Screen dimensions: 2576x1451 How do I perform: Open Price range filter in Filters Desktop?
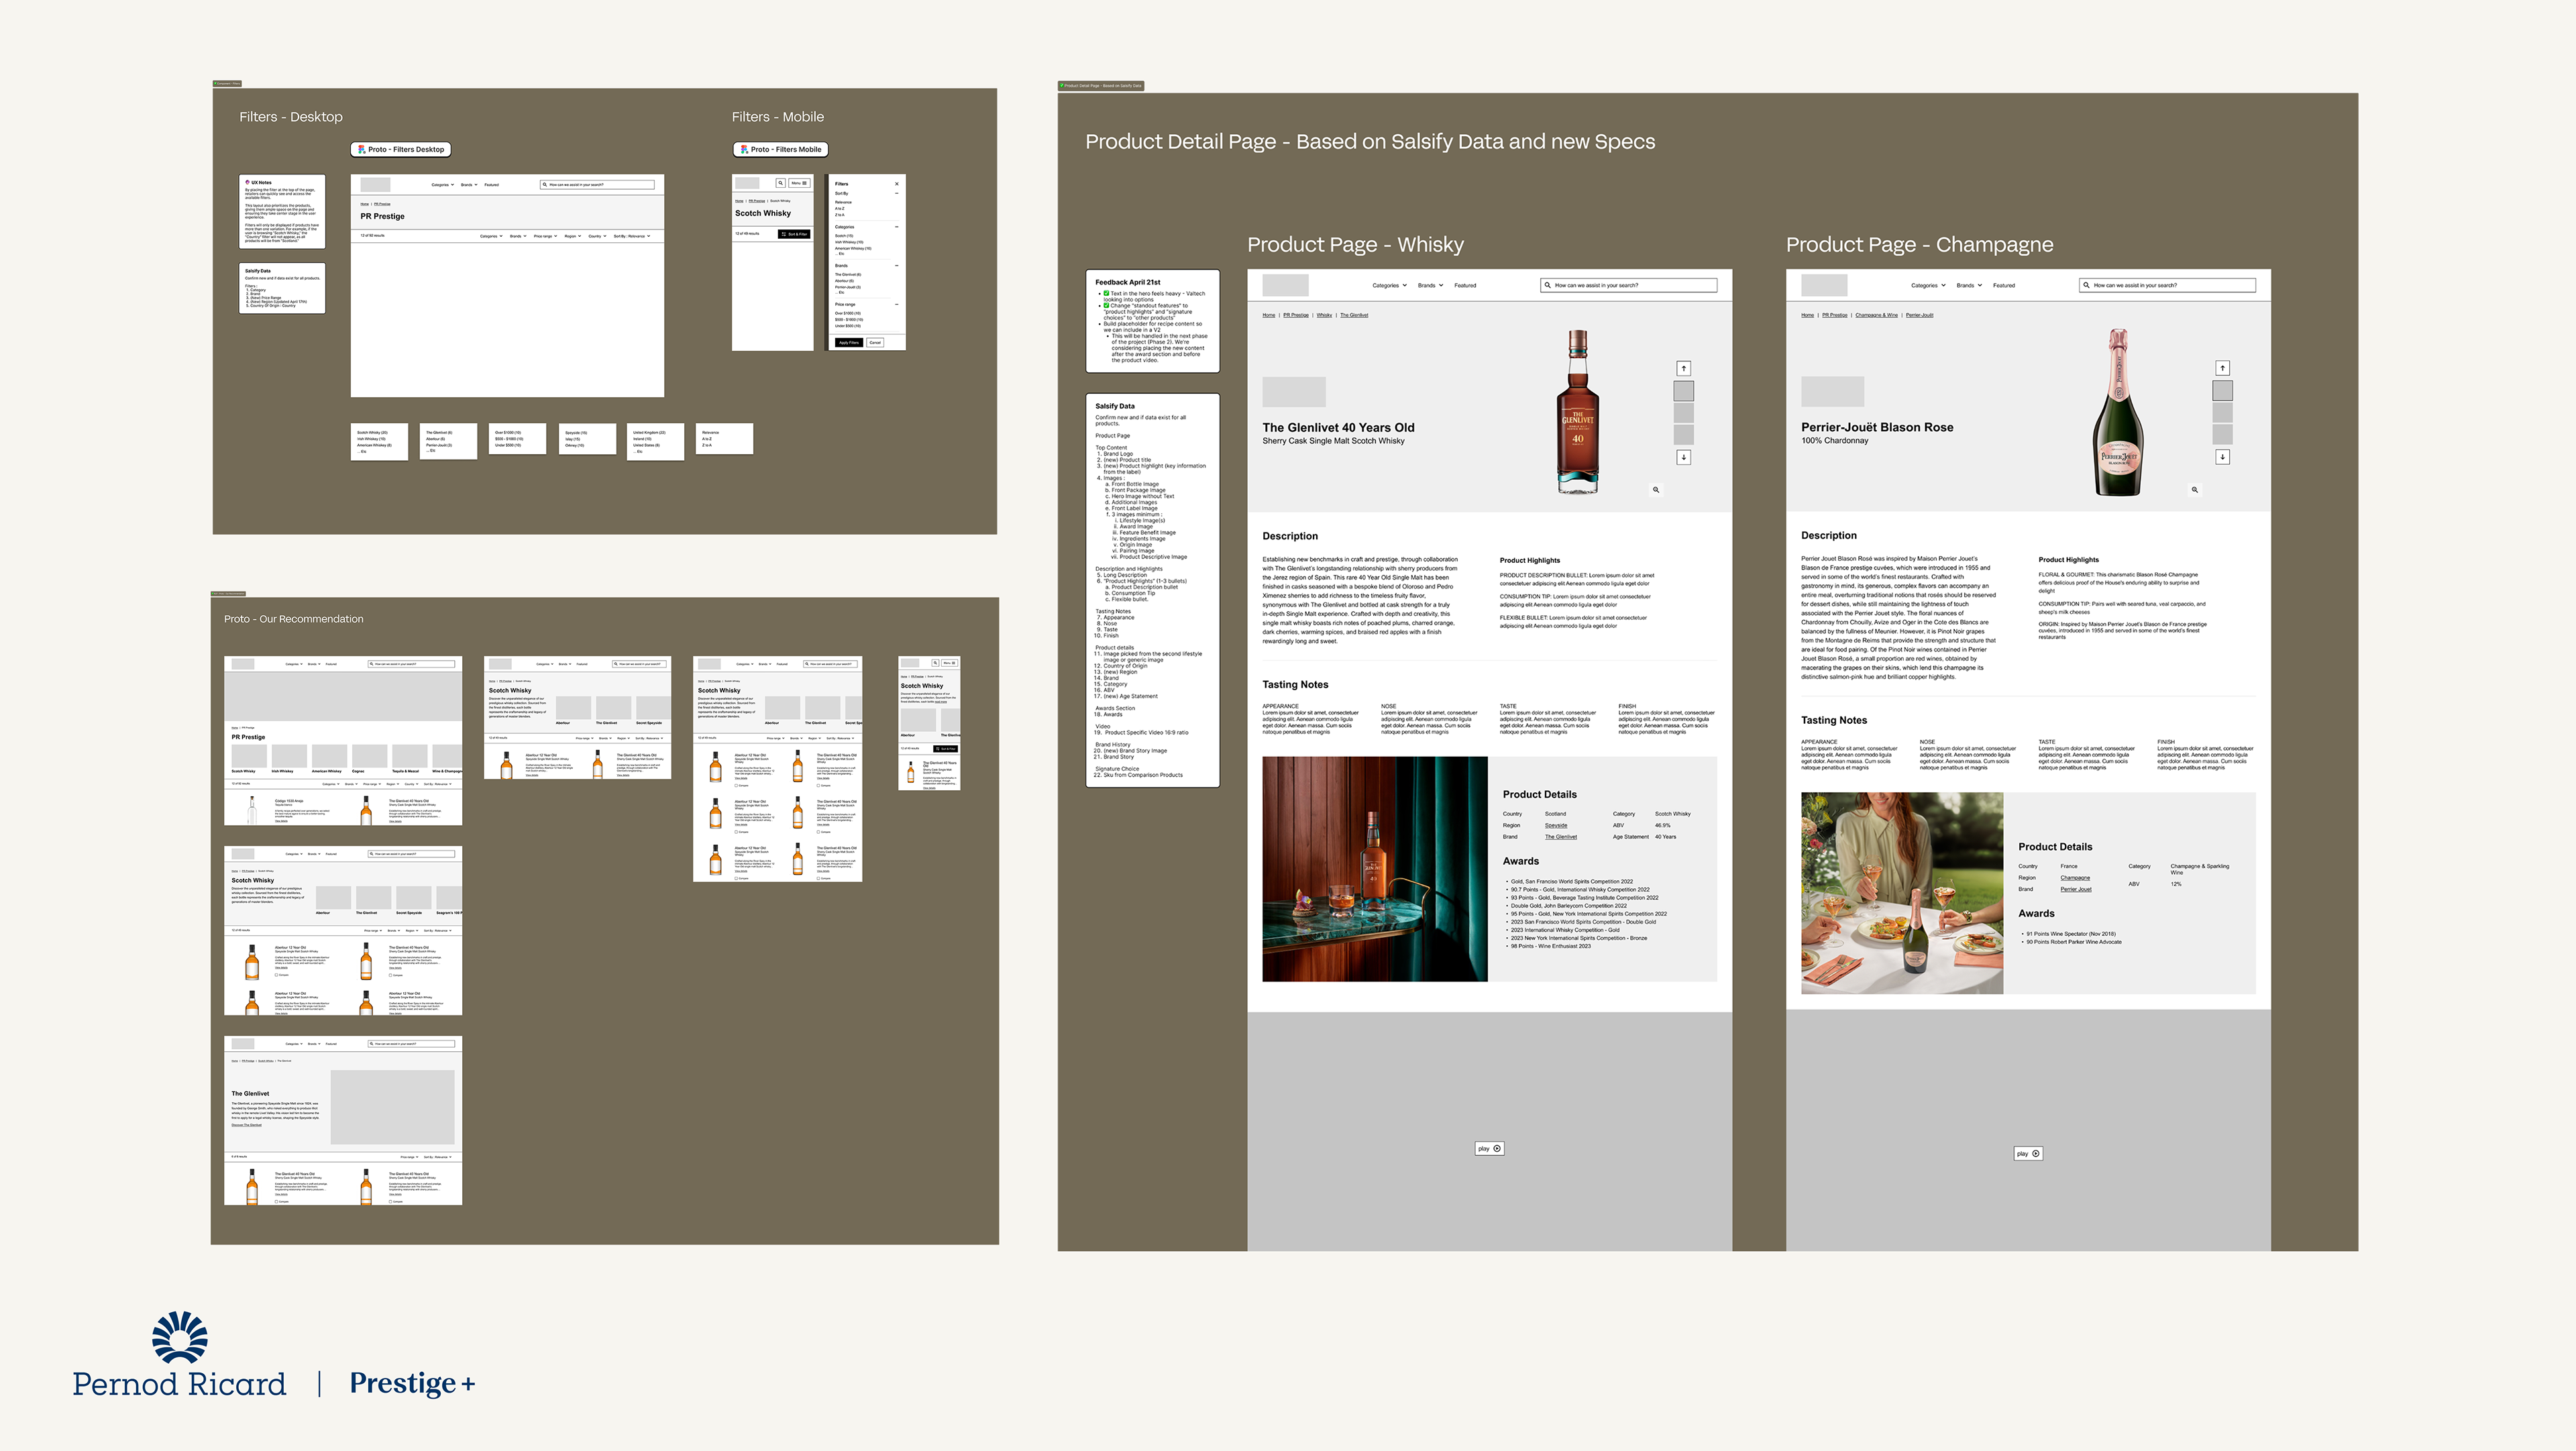click(x=546, y=237)
